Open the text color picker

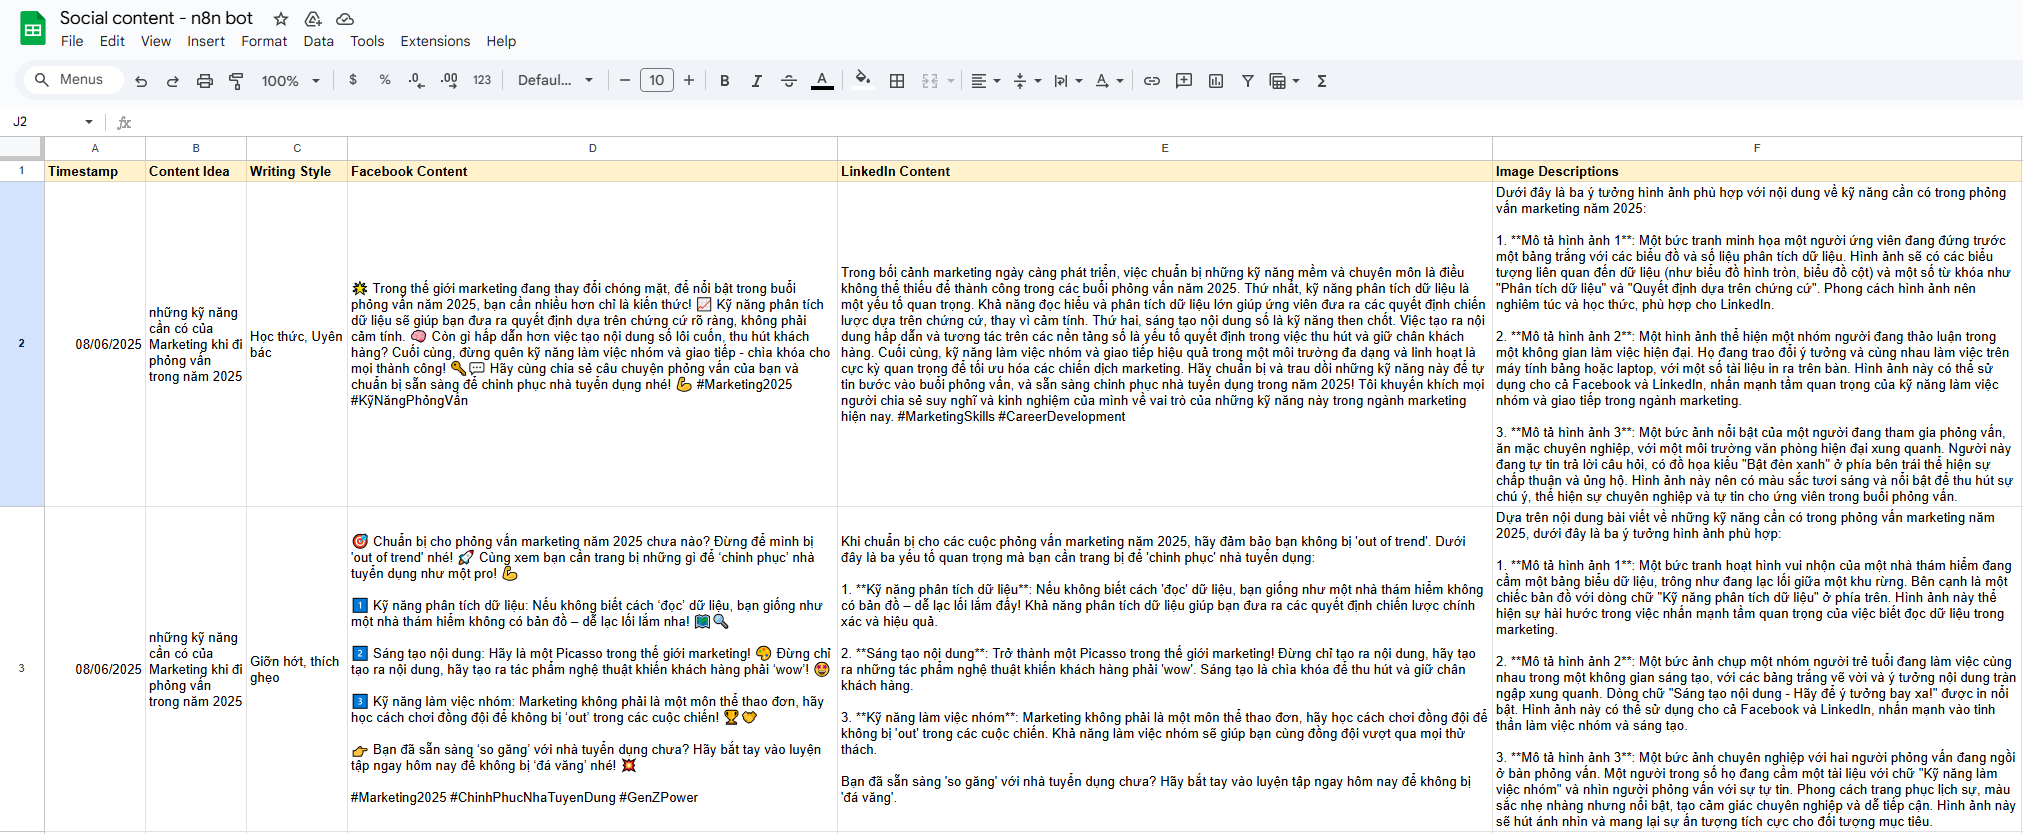pyautogui.click(x=822, y=81)
